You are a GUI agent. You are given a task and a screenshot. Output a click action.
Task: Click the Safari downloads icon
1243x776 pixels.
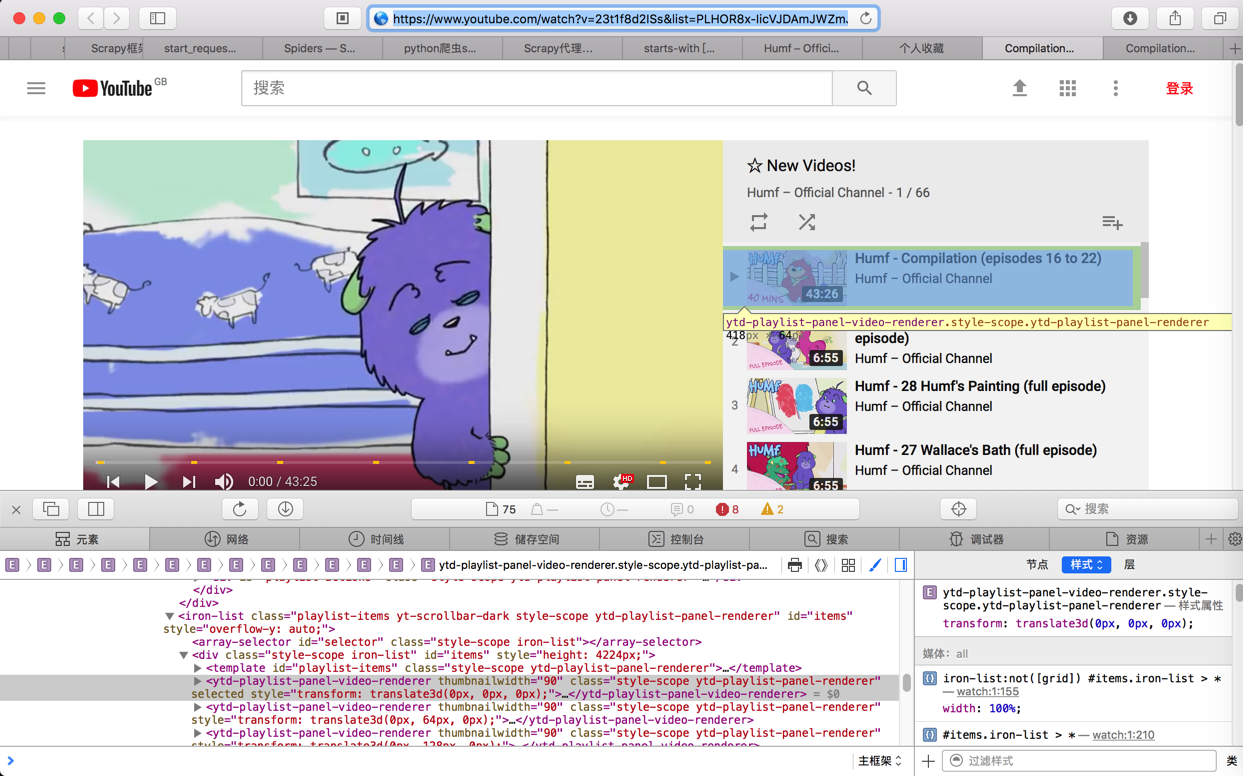coord(1130,18)
